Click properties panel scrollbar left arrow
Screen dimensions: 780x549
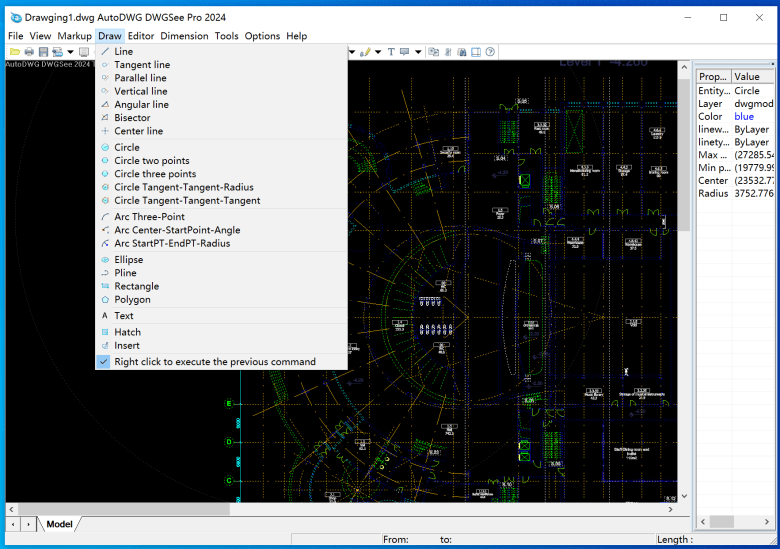click(703, 522)
